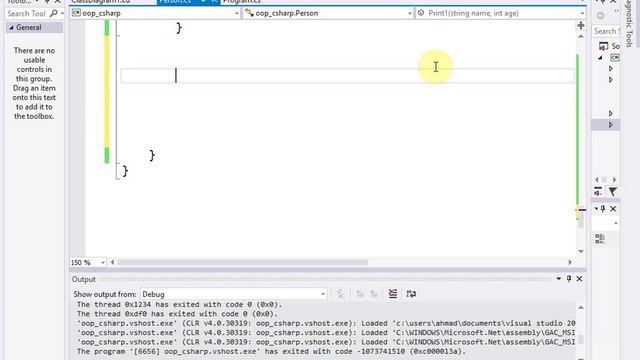Close the Output panel

click(x=579, y=279)
